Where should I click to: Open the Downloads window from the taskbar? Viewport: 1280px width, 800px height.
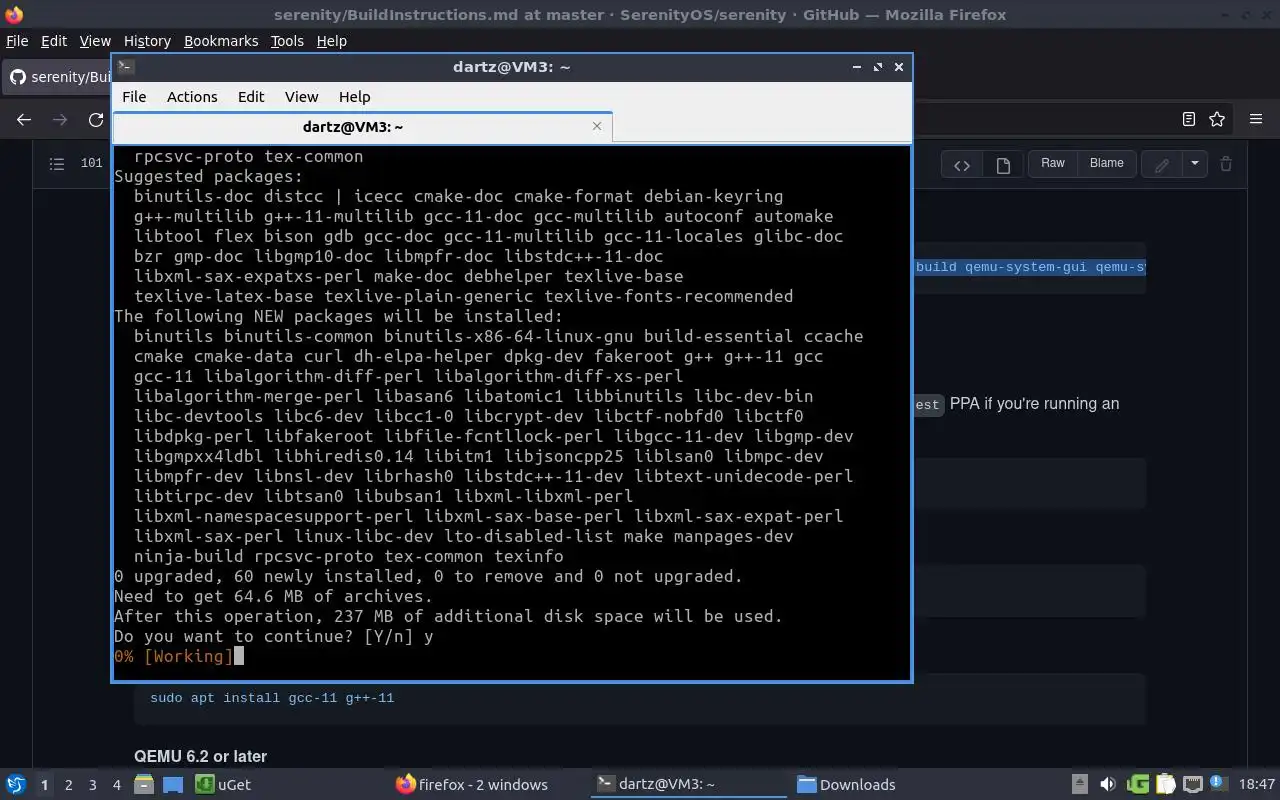click(x=846, y=785)
